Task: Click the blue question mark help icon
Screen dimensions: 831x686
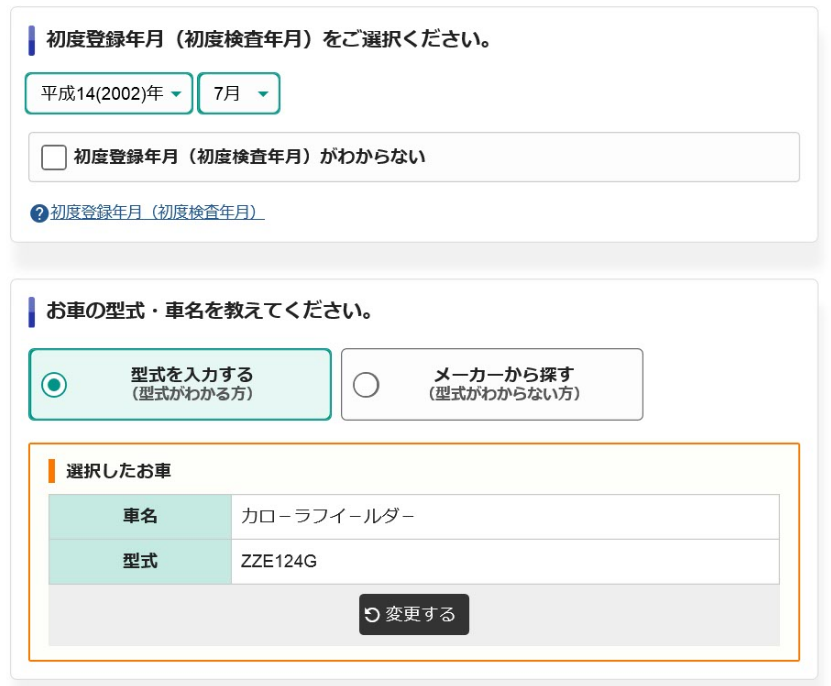Action: 39,213
